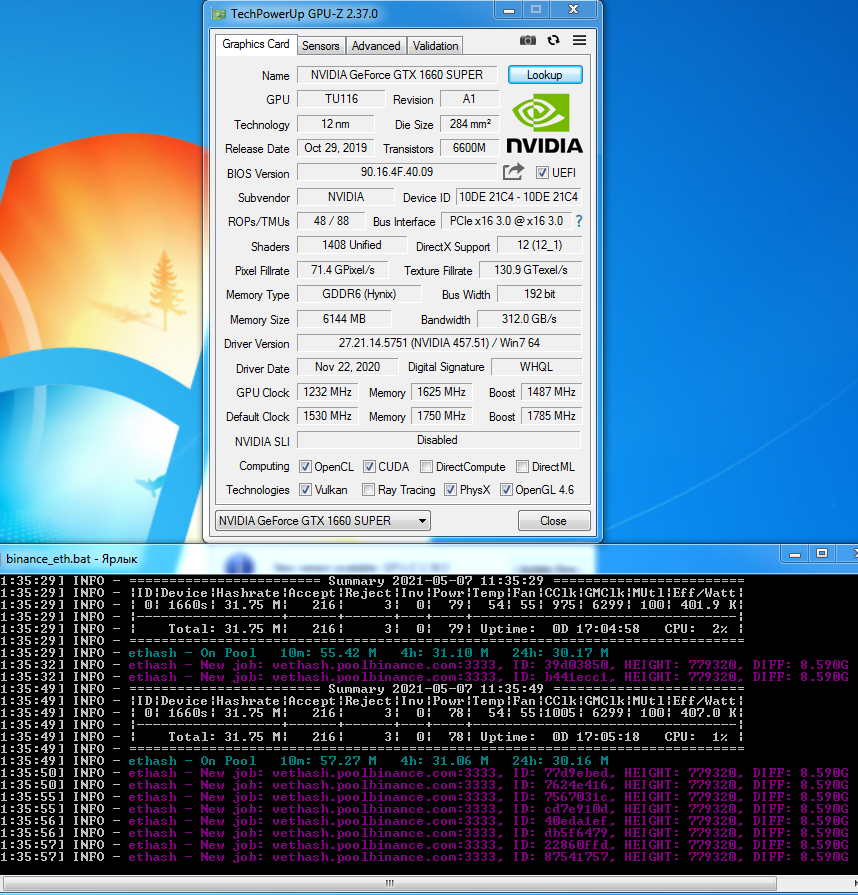This screenshot has height=895, width=858.
Task: Switch to the Sensors tab
Action: click(321, 46)
